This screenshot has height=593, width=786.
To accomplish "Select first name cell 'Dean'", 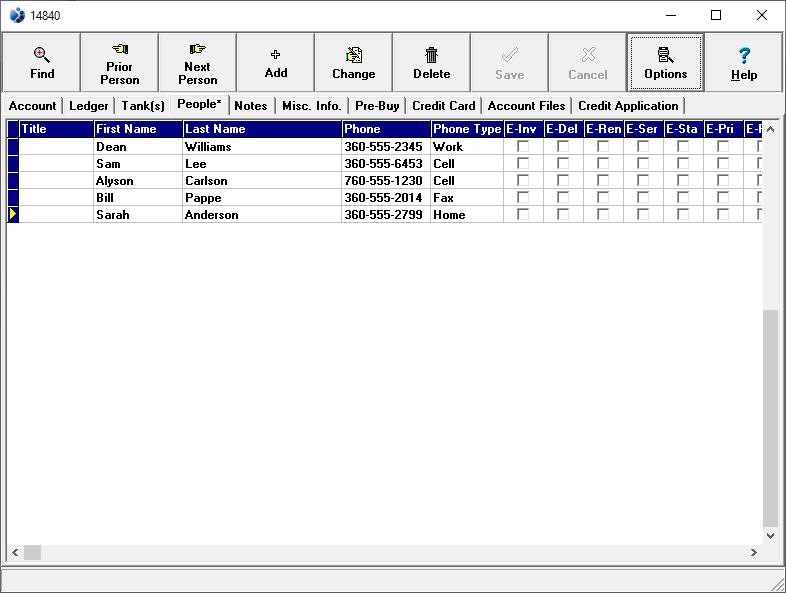I will click(x=138, y=146).
